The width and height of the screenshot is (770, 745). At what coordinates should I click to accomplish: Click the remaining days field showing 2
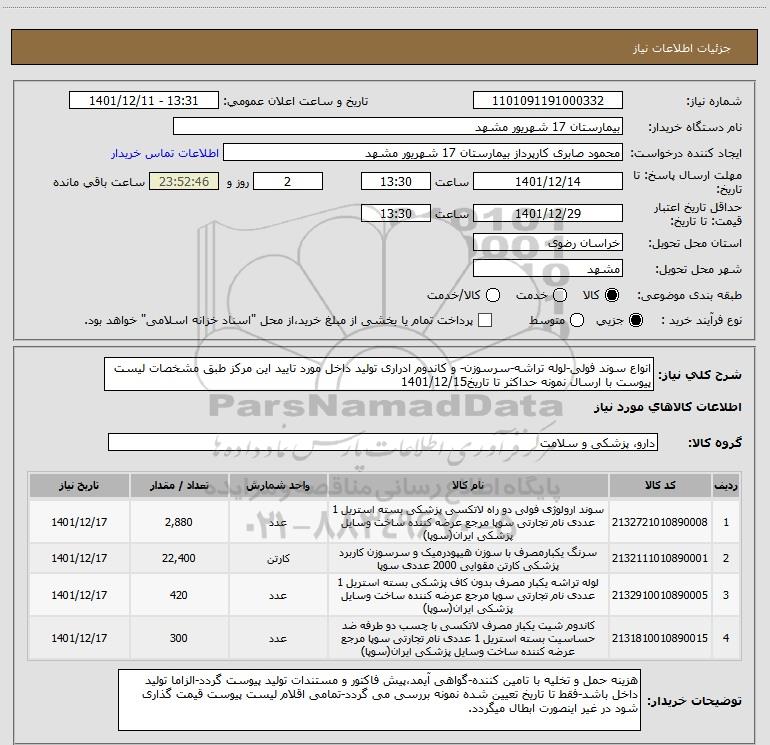[x=288, y=181]
